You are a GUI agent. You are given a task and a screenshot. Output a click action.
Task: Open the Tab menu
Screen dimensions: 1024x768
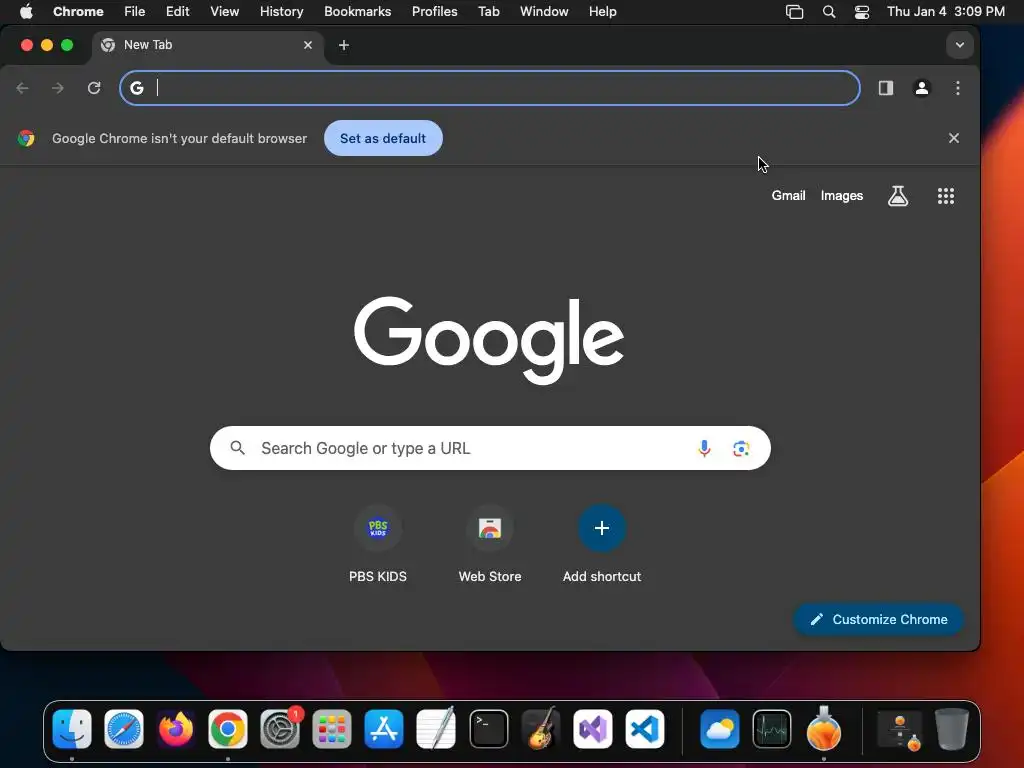[x=488, y=11]
